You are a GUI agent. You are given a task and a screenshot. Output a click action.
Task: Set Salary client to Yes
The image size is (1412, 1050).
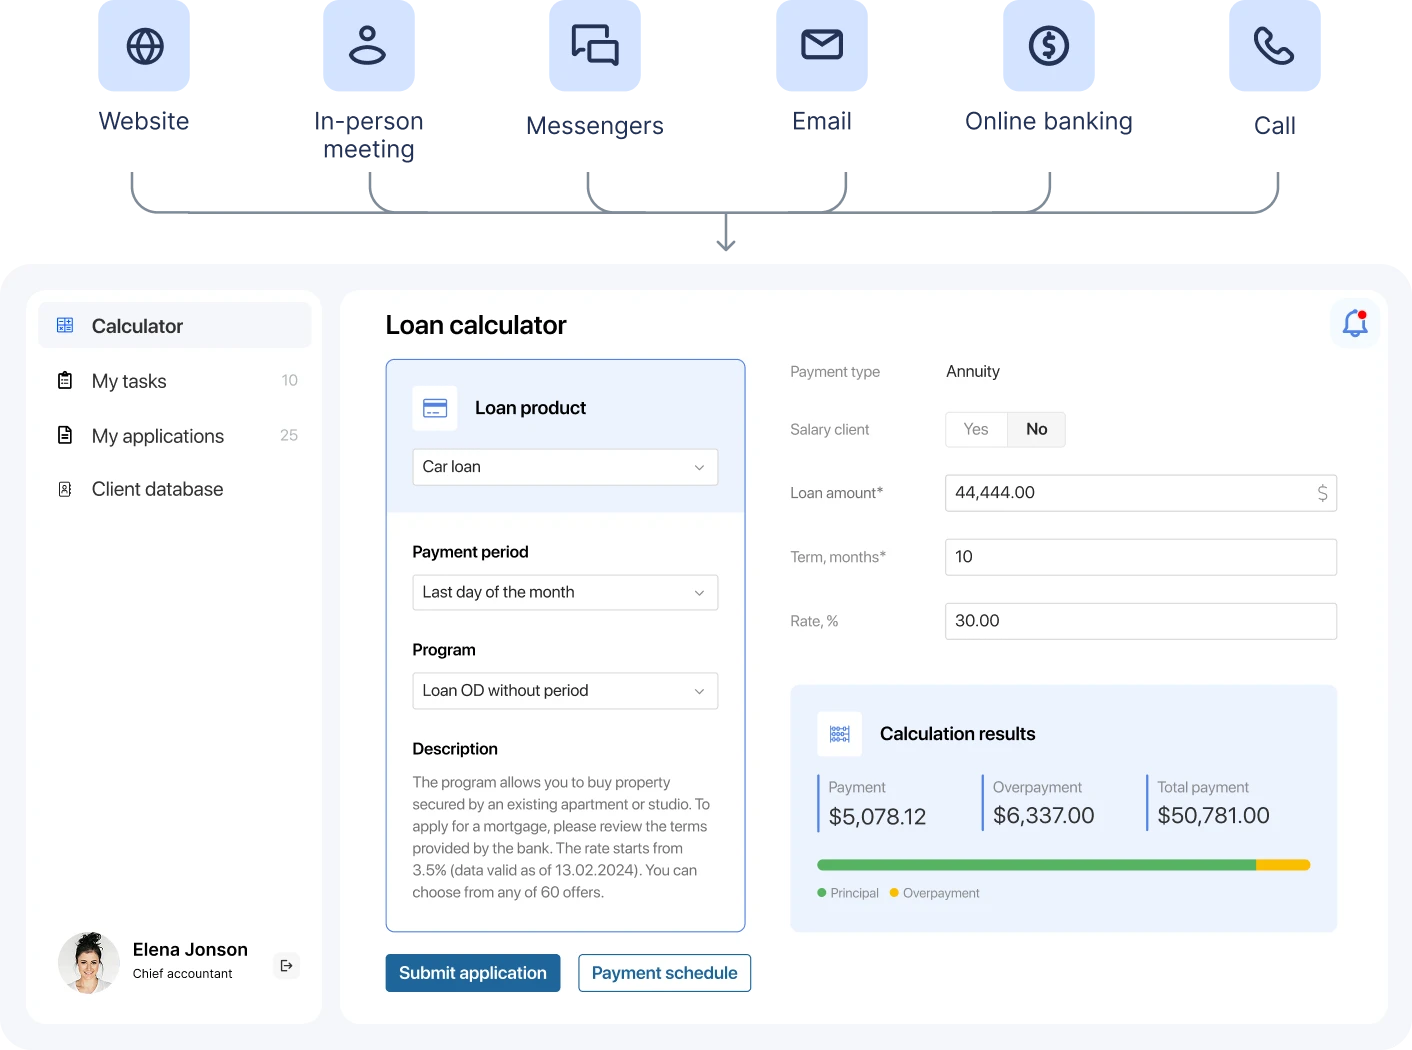[x=976, y=429]
